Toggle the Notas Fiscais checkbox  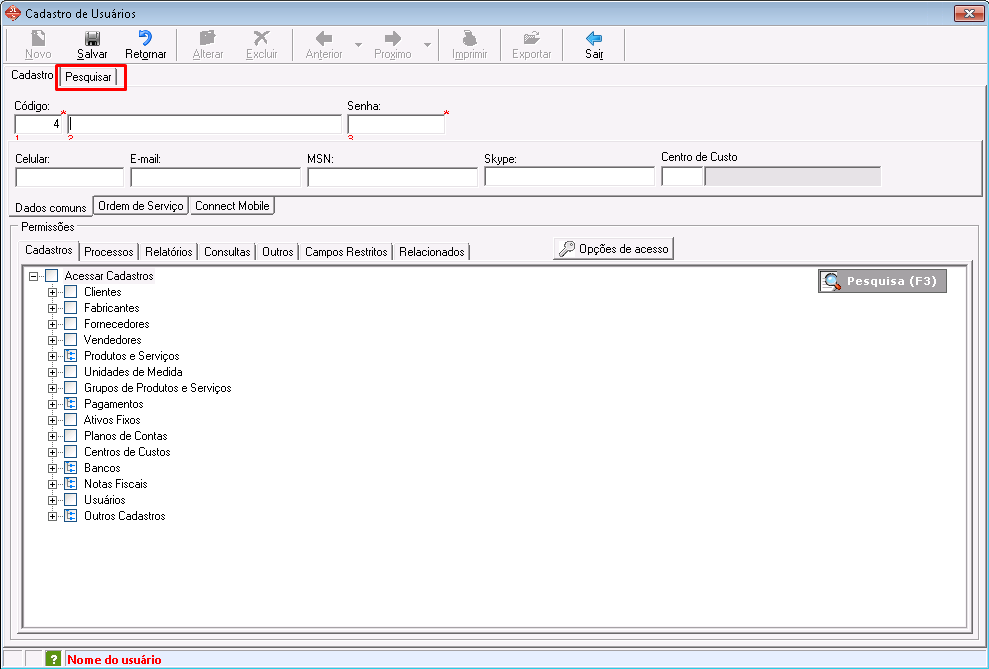[x=71, y=484]
